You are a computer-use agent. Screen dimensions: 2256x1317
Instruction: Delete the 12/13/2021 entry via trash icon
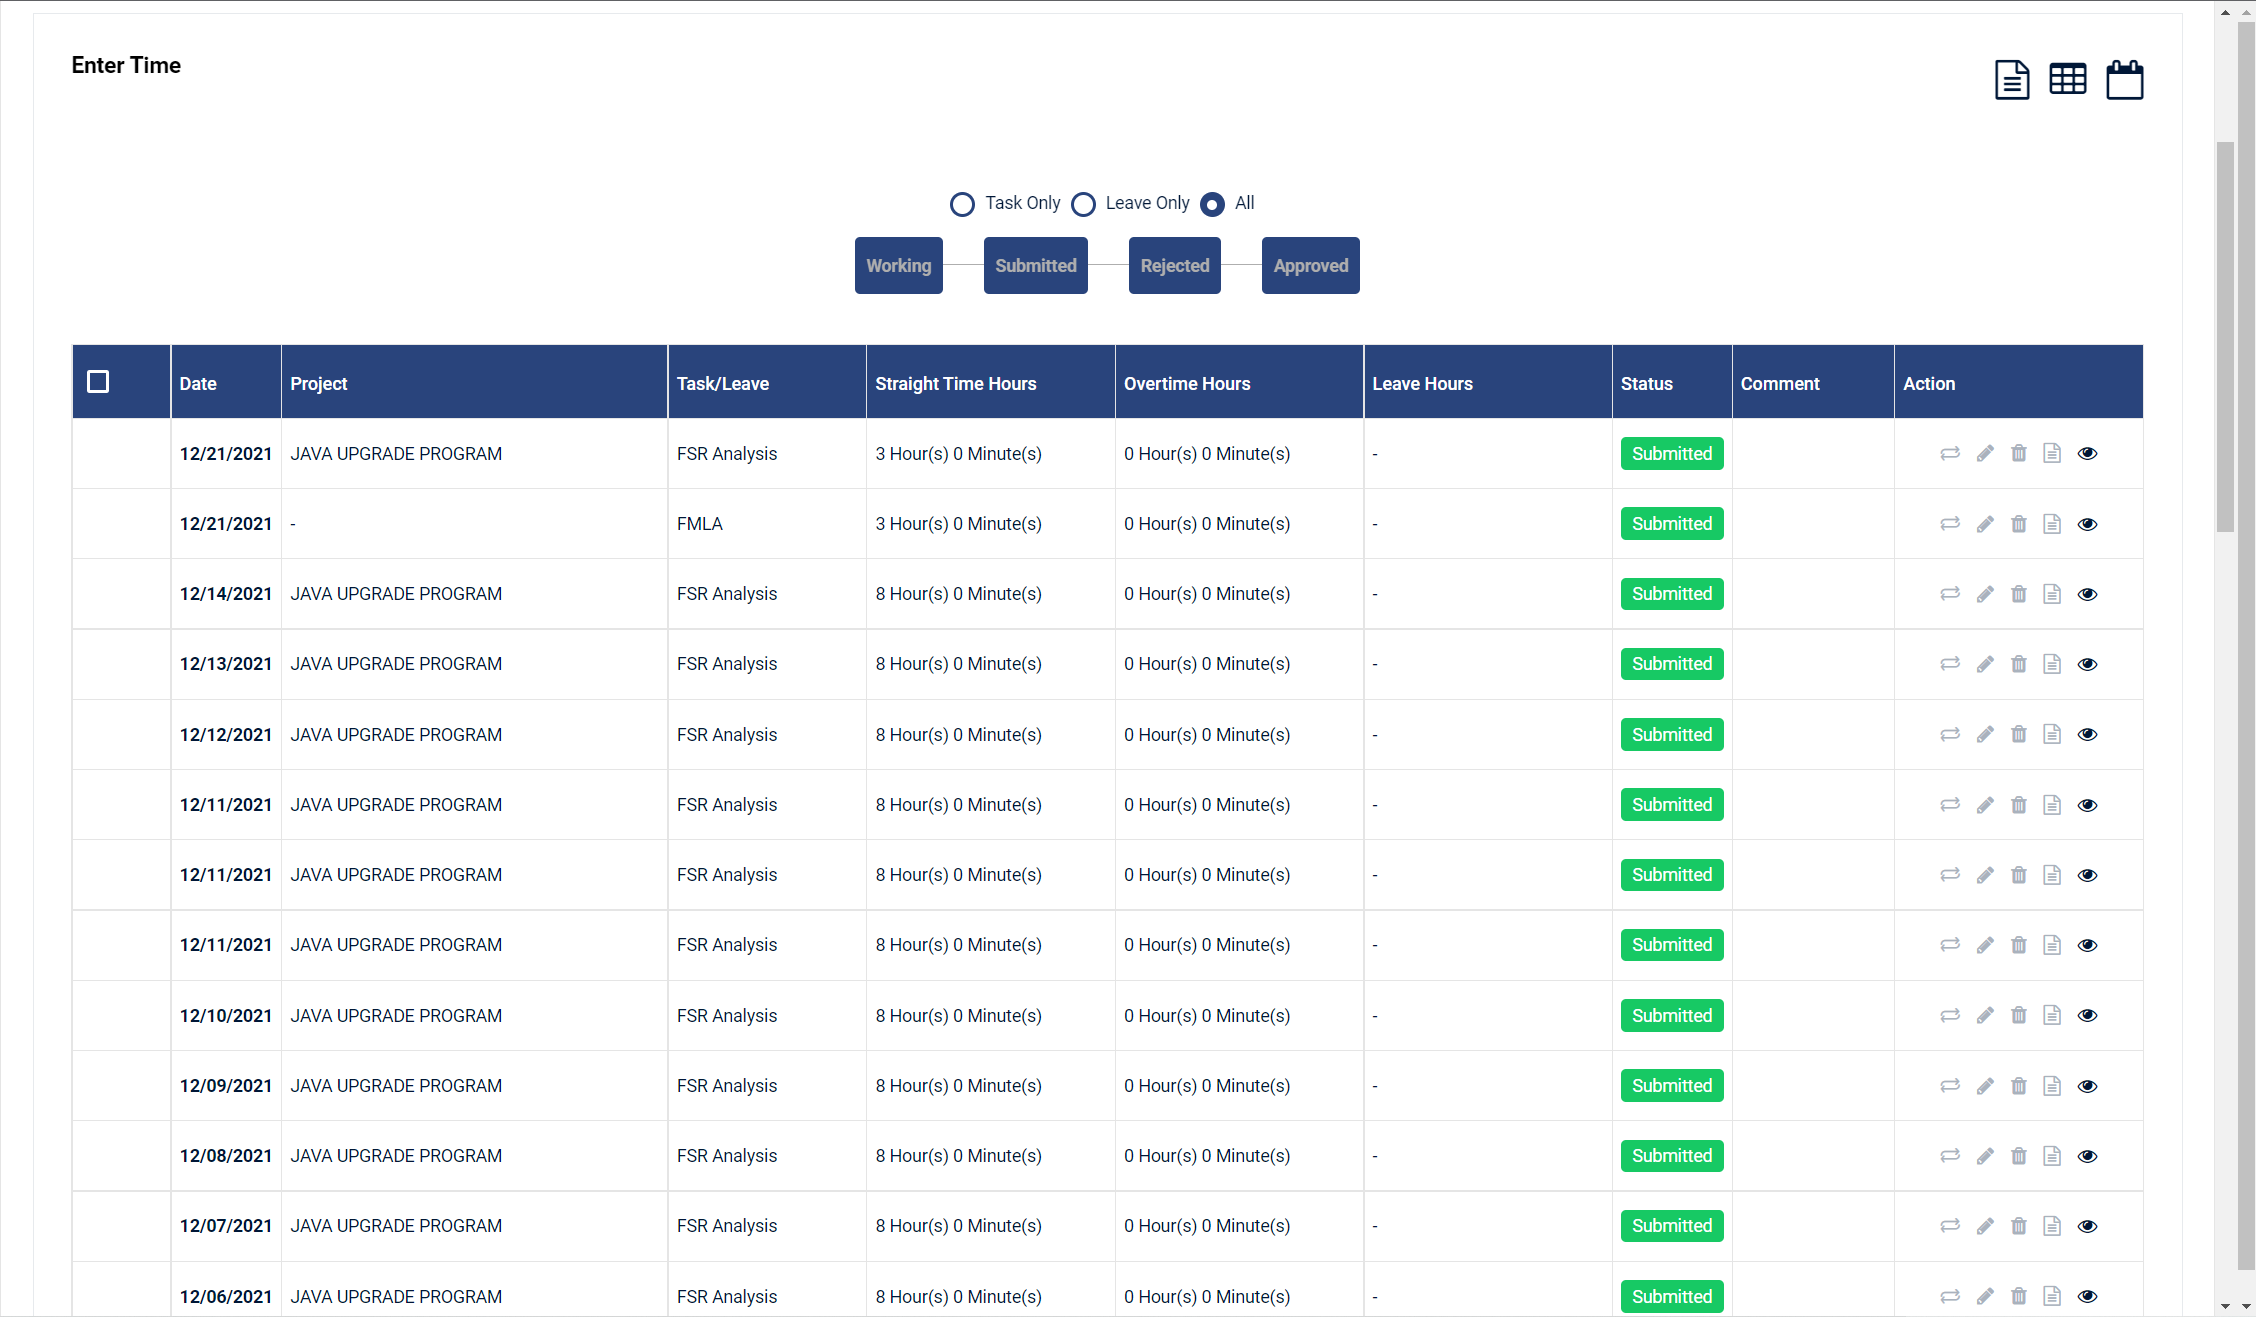click(2019, 664)
